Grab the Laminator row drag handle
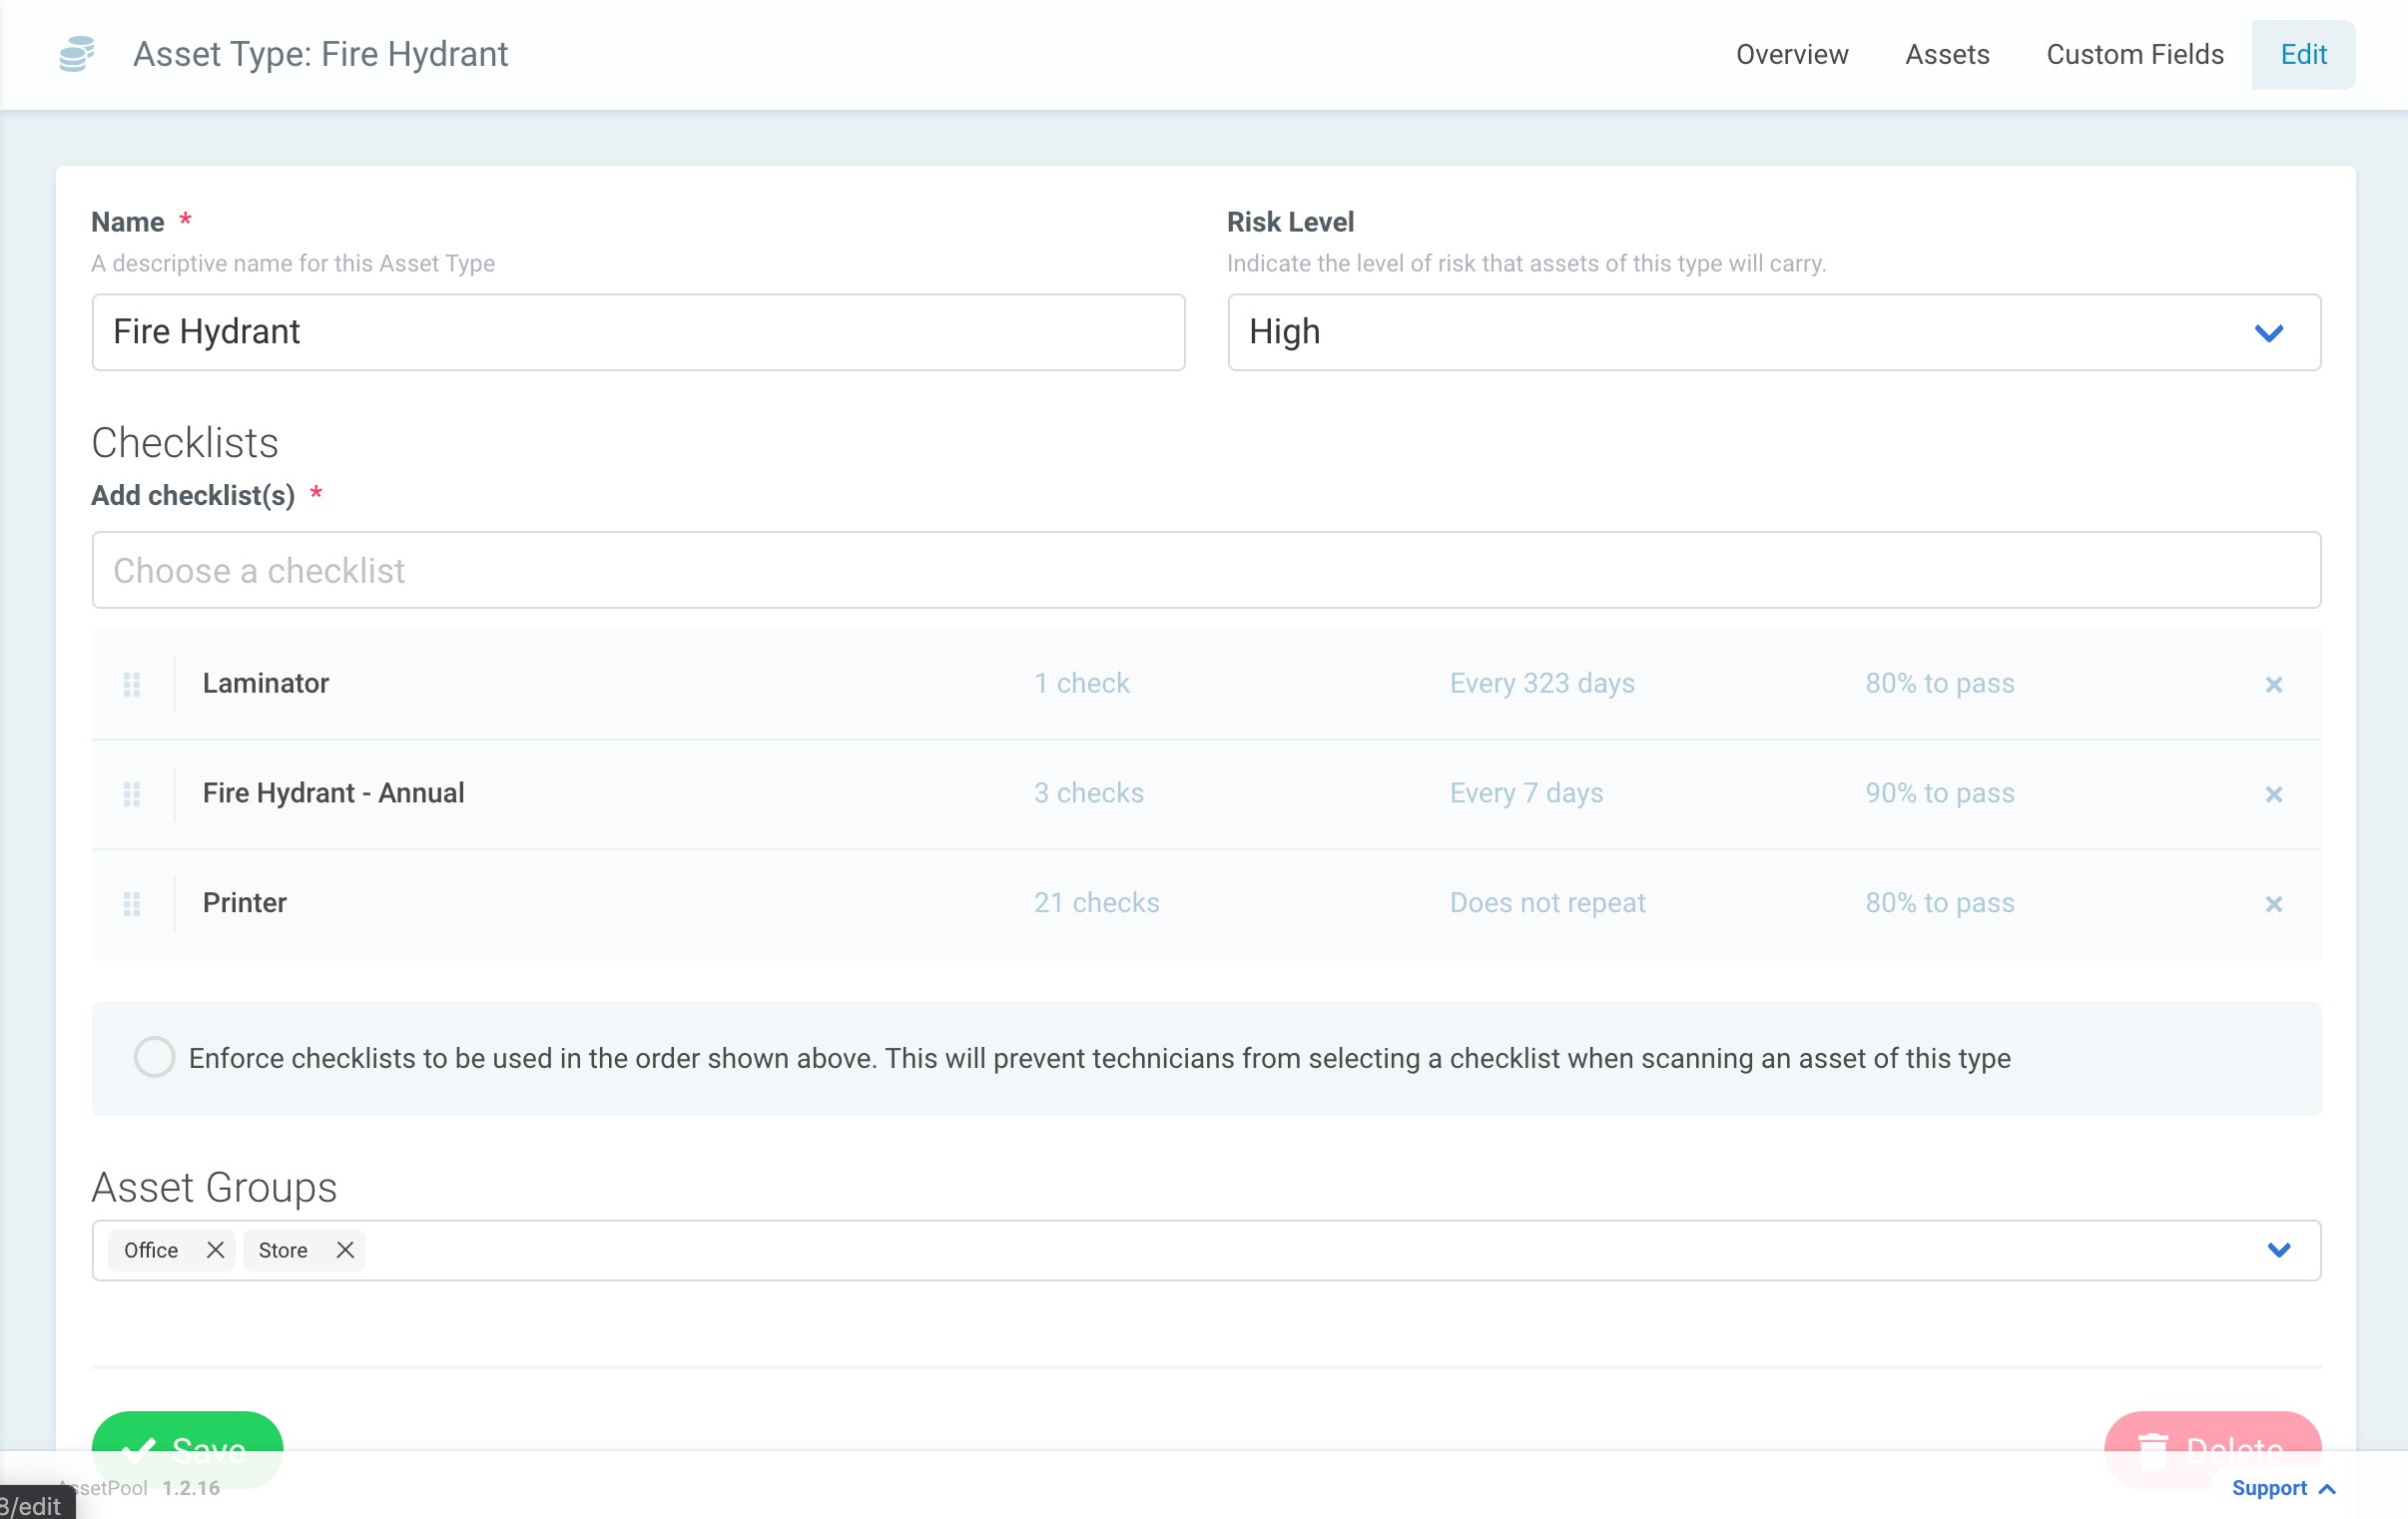Image resolution: width=2408 pixels, height=1519 pixels. coord(132,684)
